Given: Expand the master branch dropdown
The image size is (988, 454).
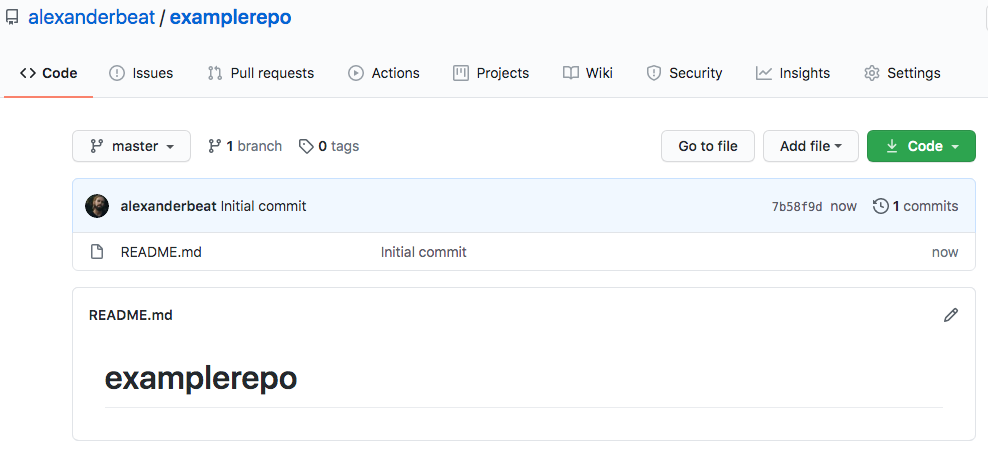Looking at the screenshot, I should coord(132,146).
